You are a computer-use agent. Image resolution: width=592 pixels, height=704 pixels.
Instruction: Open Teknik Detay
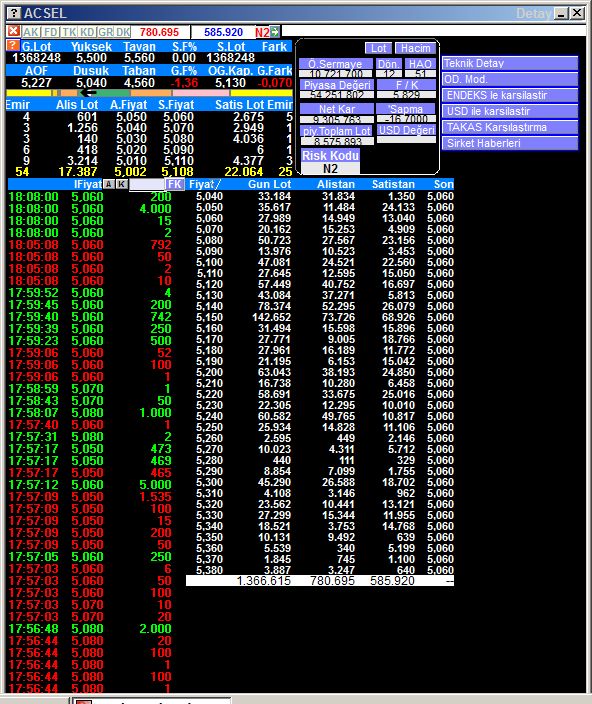510,63
